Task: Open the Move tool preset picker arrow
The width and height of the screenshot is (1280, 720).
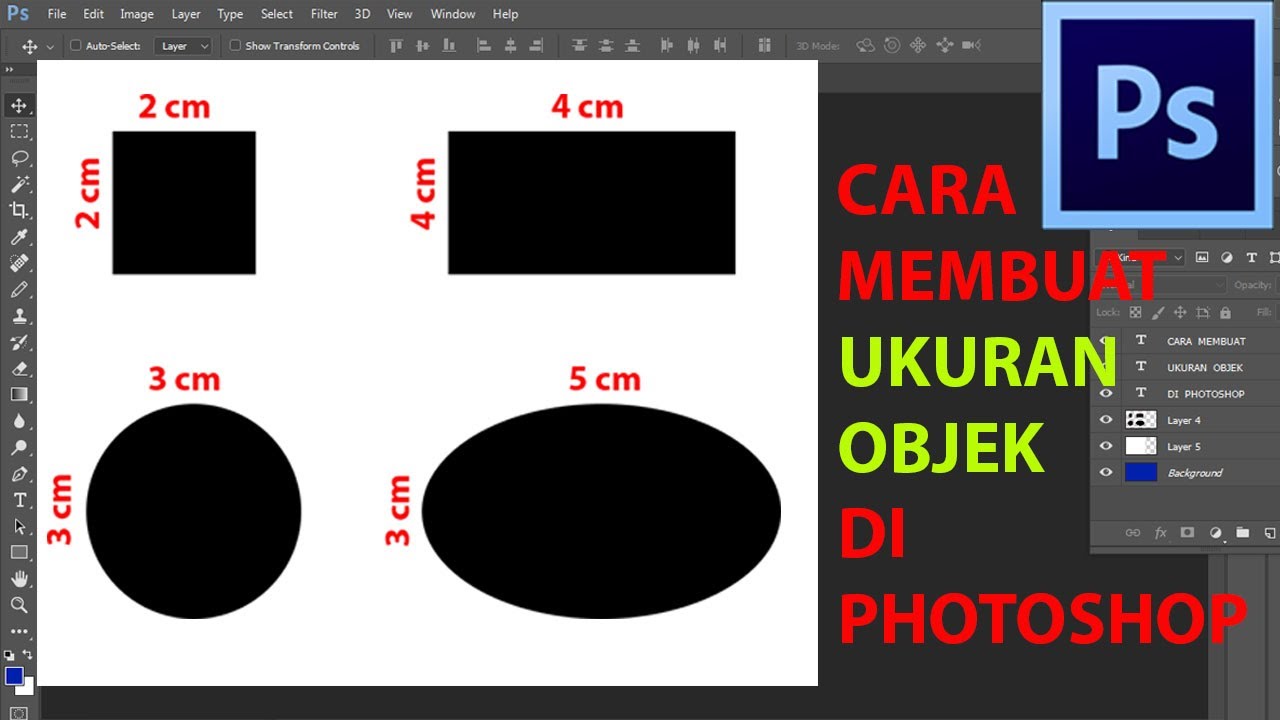Action: point(50,47)
